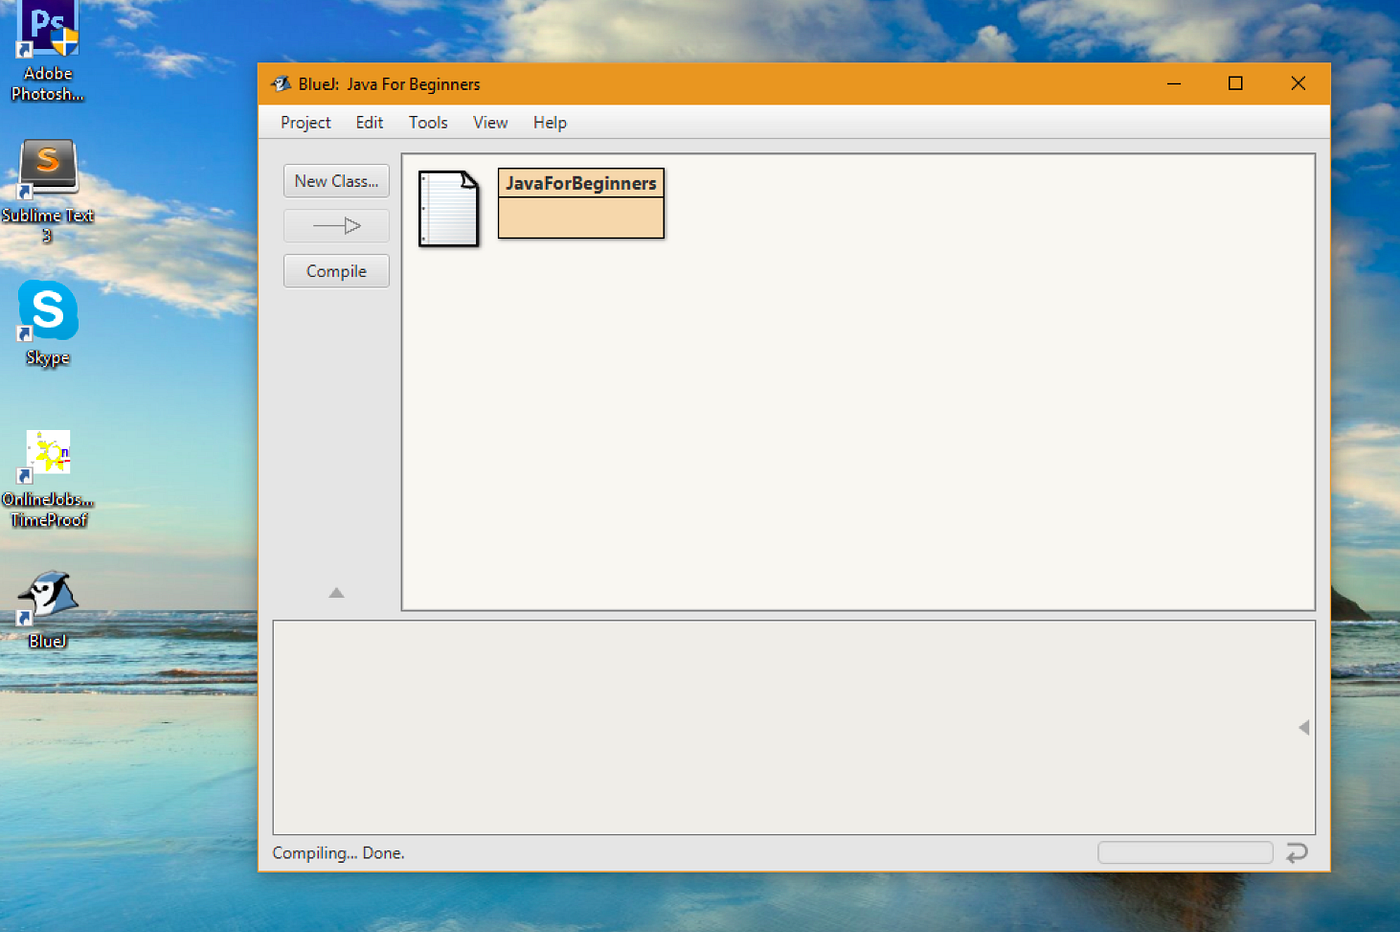Start Skype using its desktop icon
The width and height of the screenshot is (1400, 932).
click(46, 315)
